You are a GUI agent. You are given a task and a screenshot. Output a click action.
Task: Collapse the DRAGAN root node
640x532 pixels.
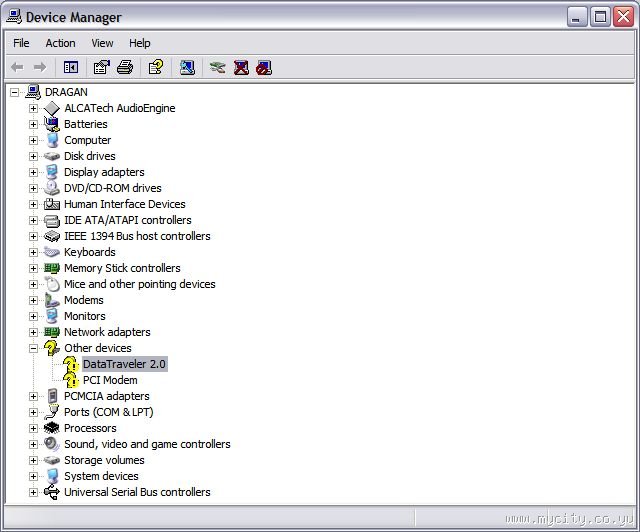[x=14, y=92]
